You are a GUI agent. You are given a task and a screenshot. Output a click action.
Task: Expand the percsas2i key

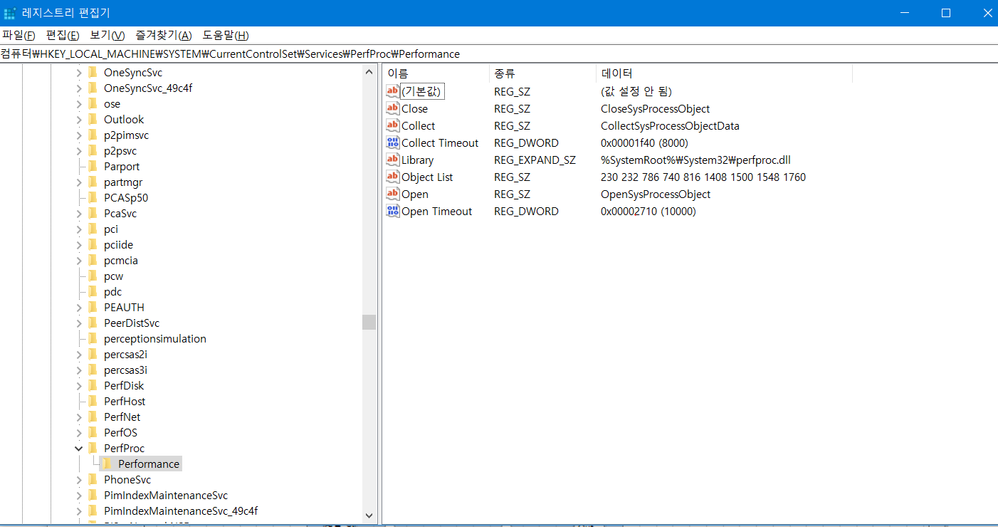[79, 354]
